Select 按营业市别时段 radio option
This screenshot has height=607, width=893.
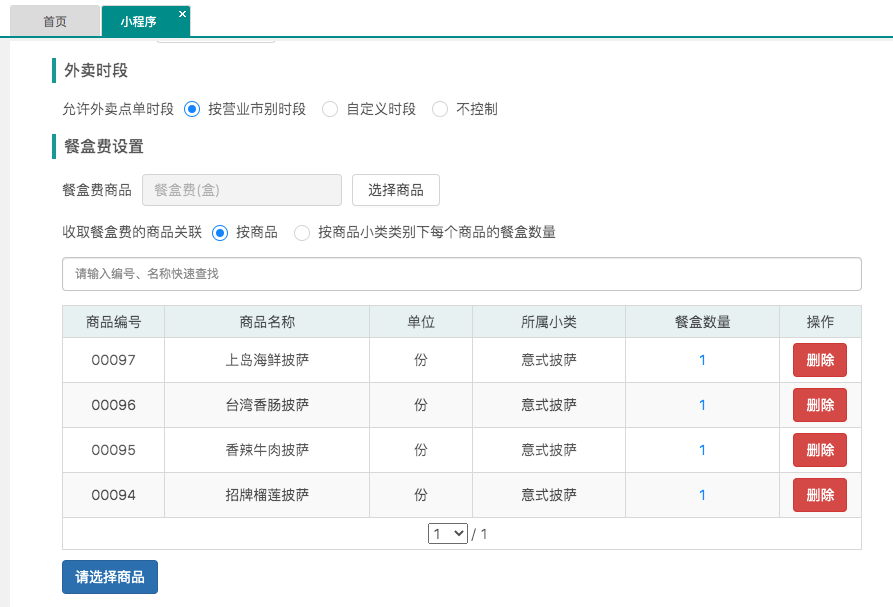coord(192,109)
